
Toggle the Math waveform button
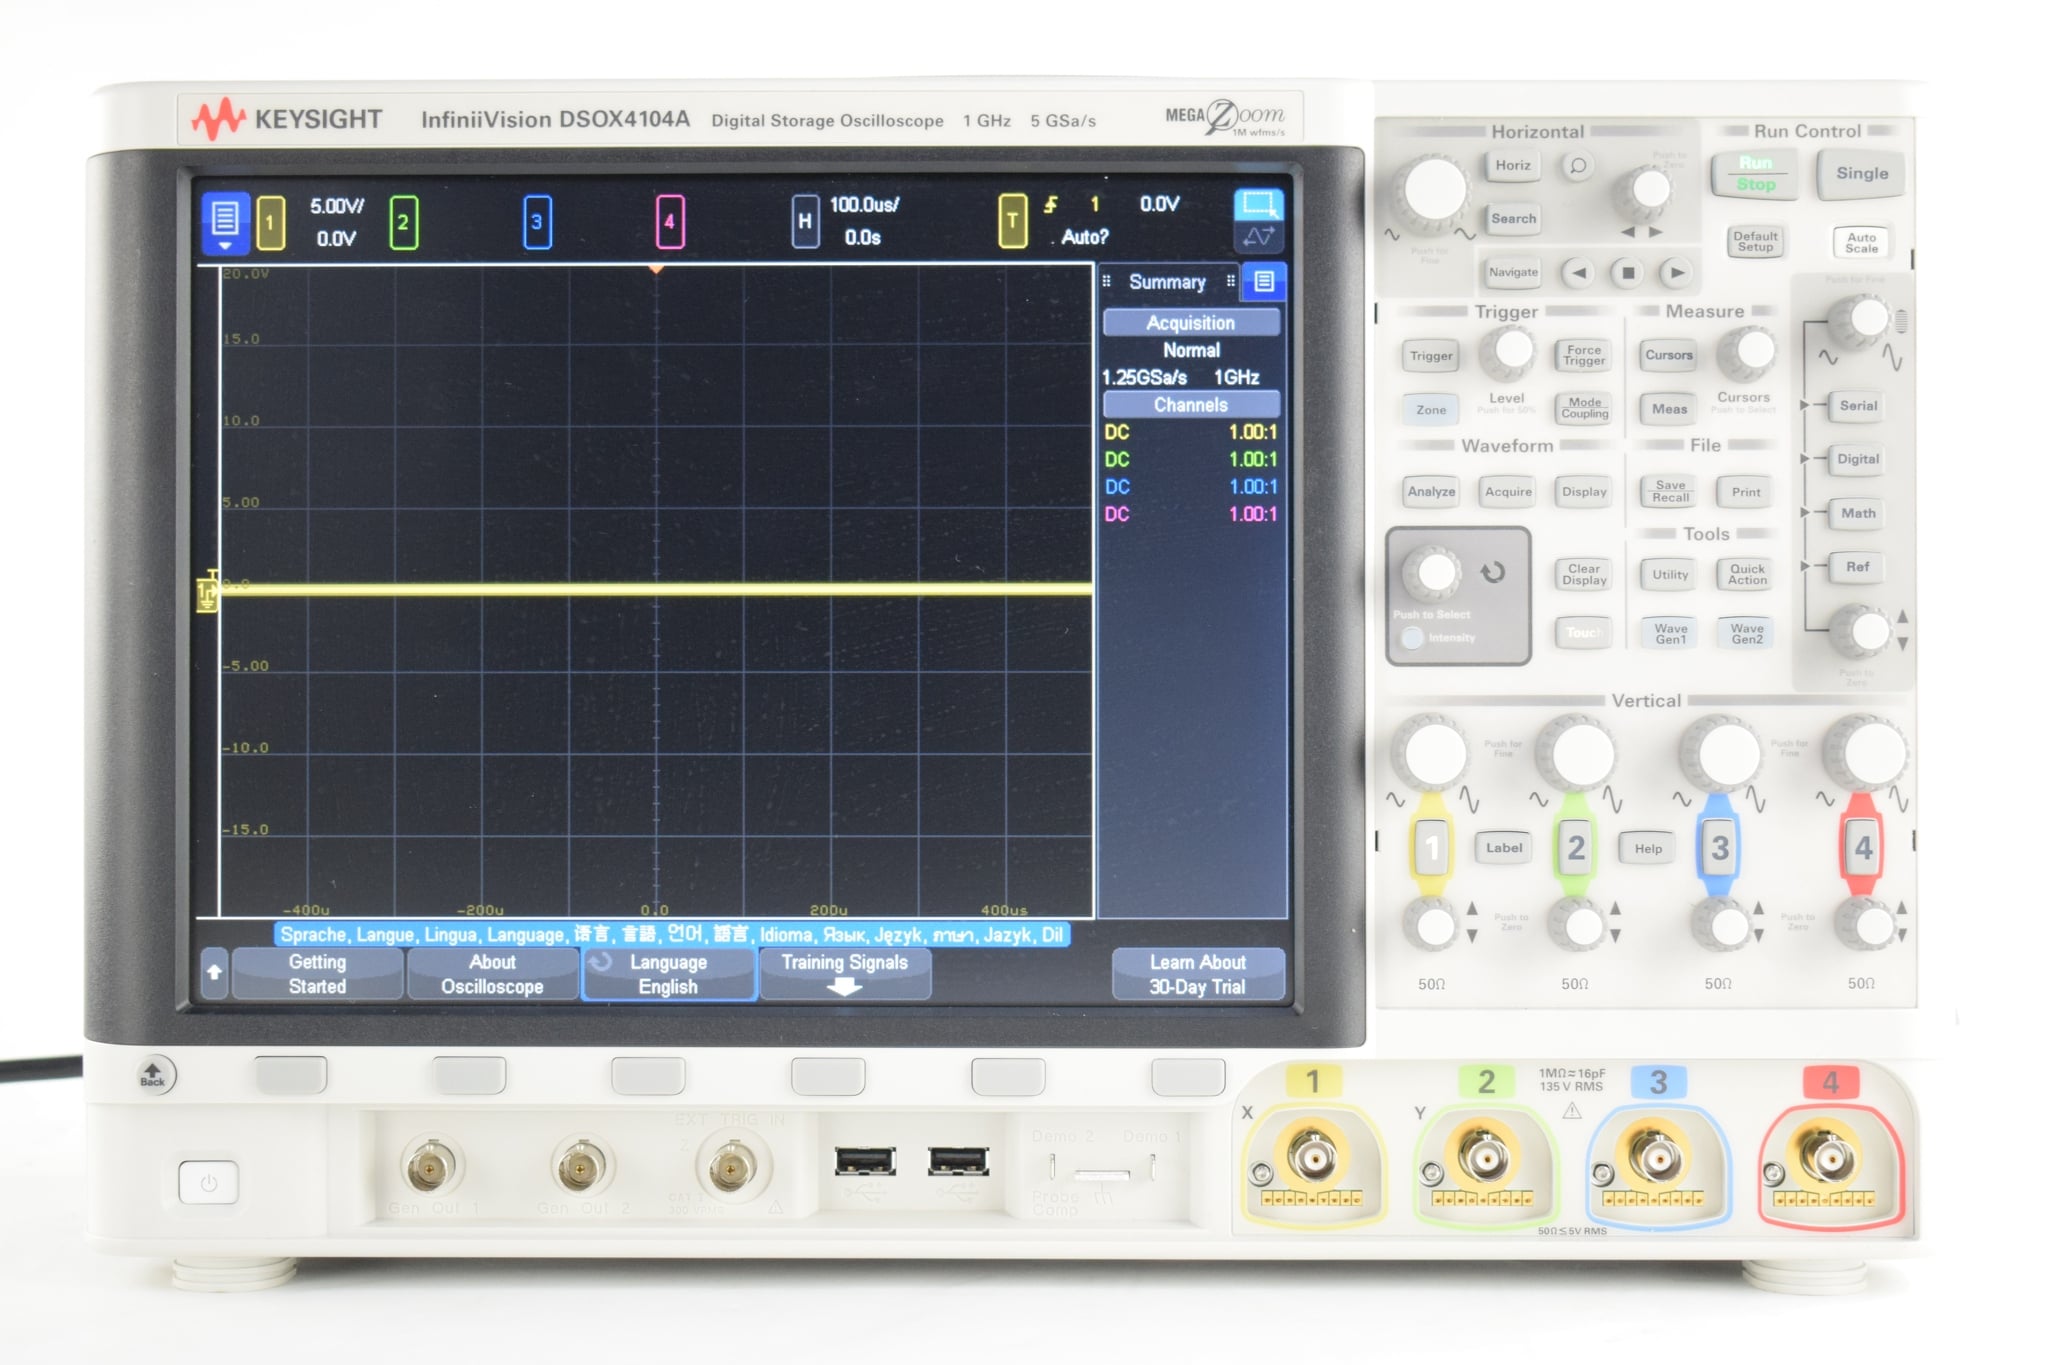click(x=1858, y=513)
